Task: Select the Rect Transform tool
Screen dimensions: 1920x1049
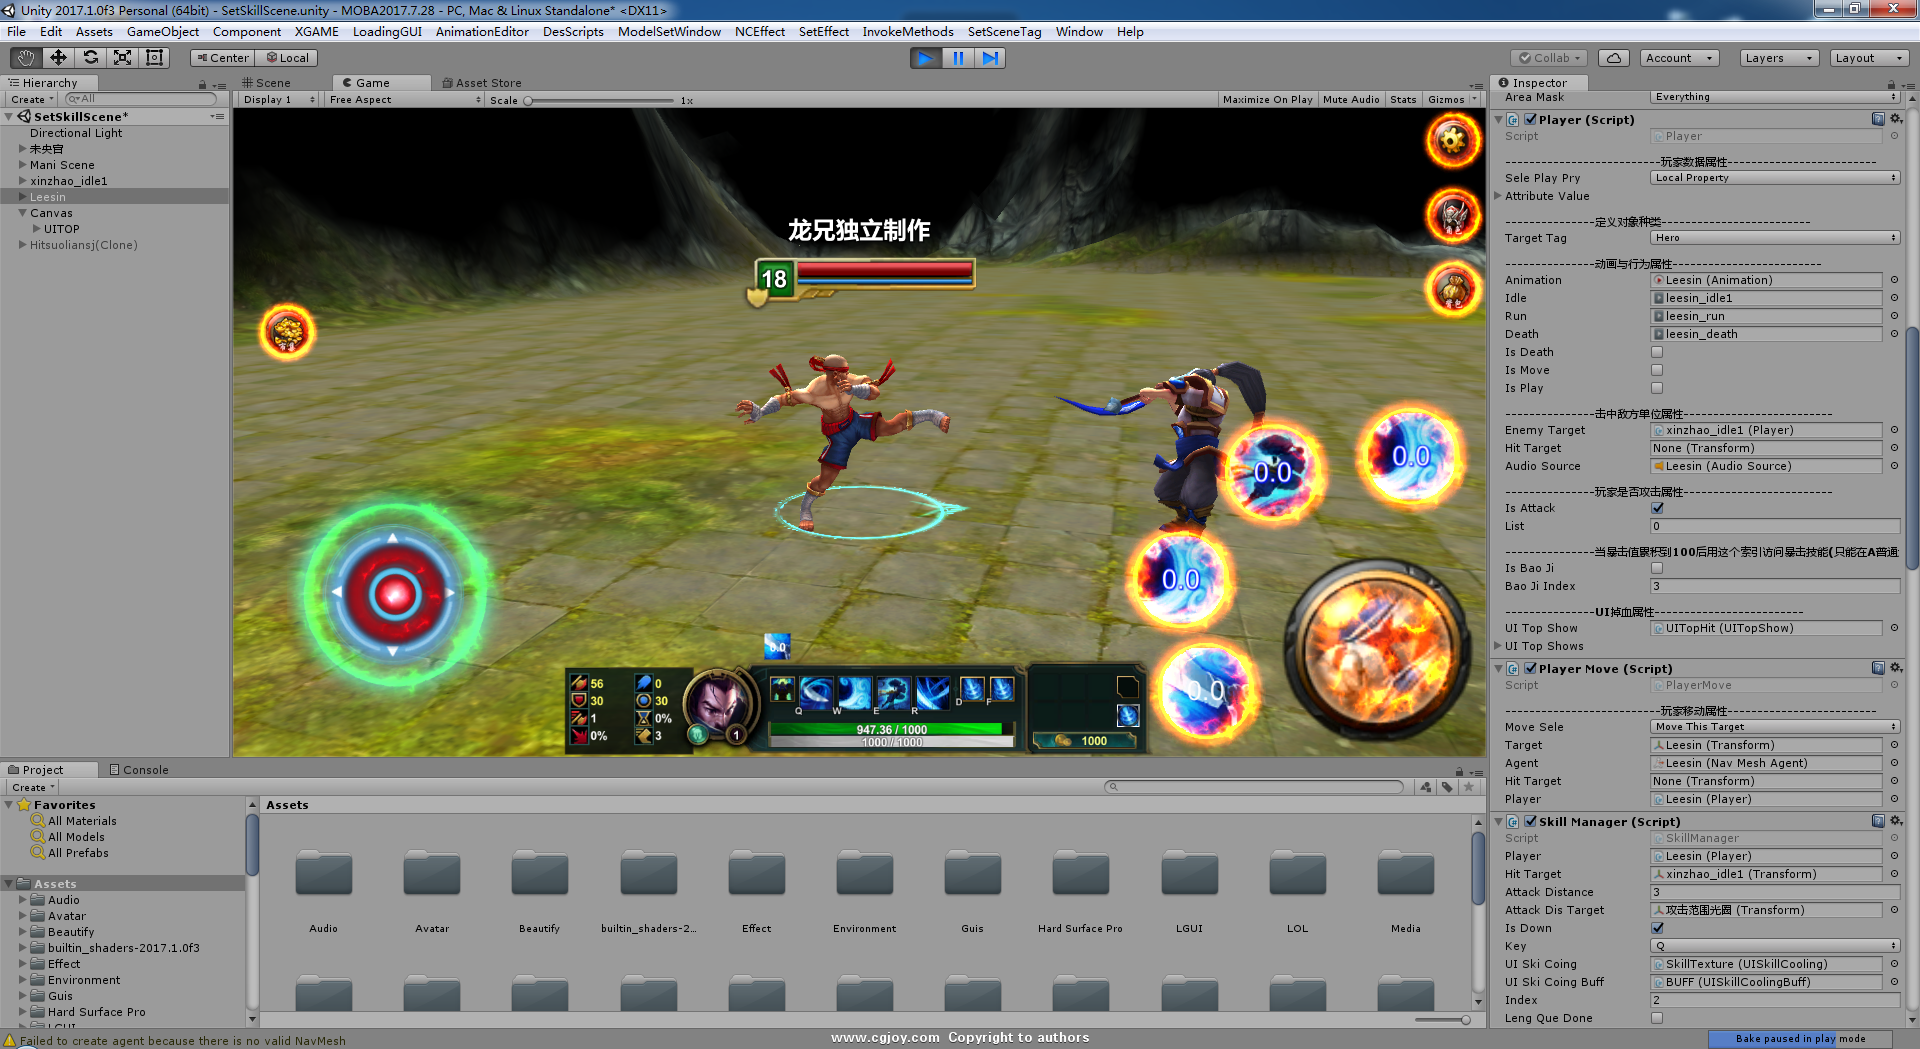Action: (154, 58)
